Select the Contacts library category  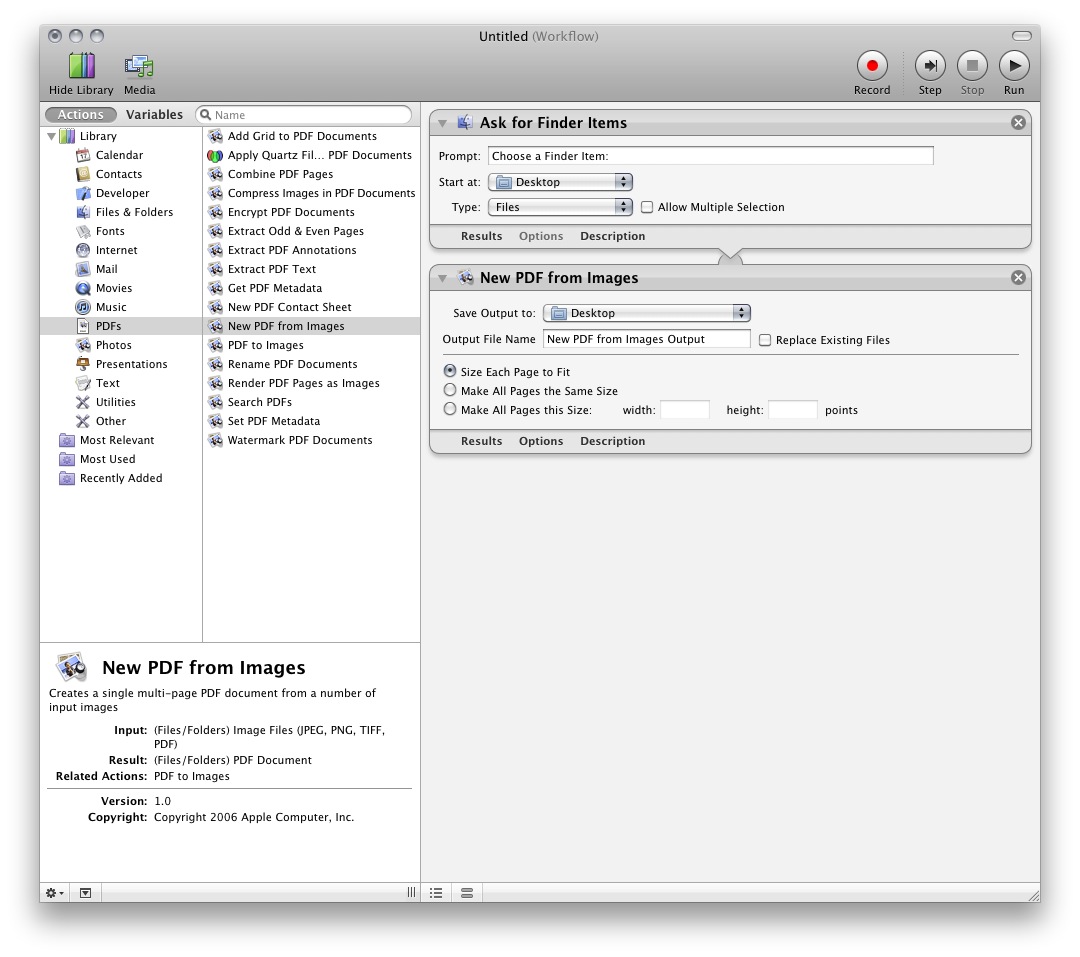click(120, 174)
